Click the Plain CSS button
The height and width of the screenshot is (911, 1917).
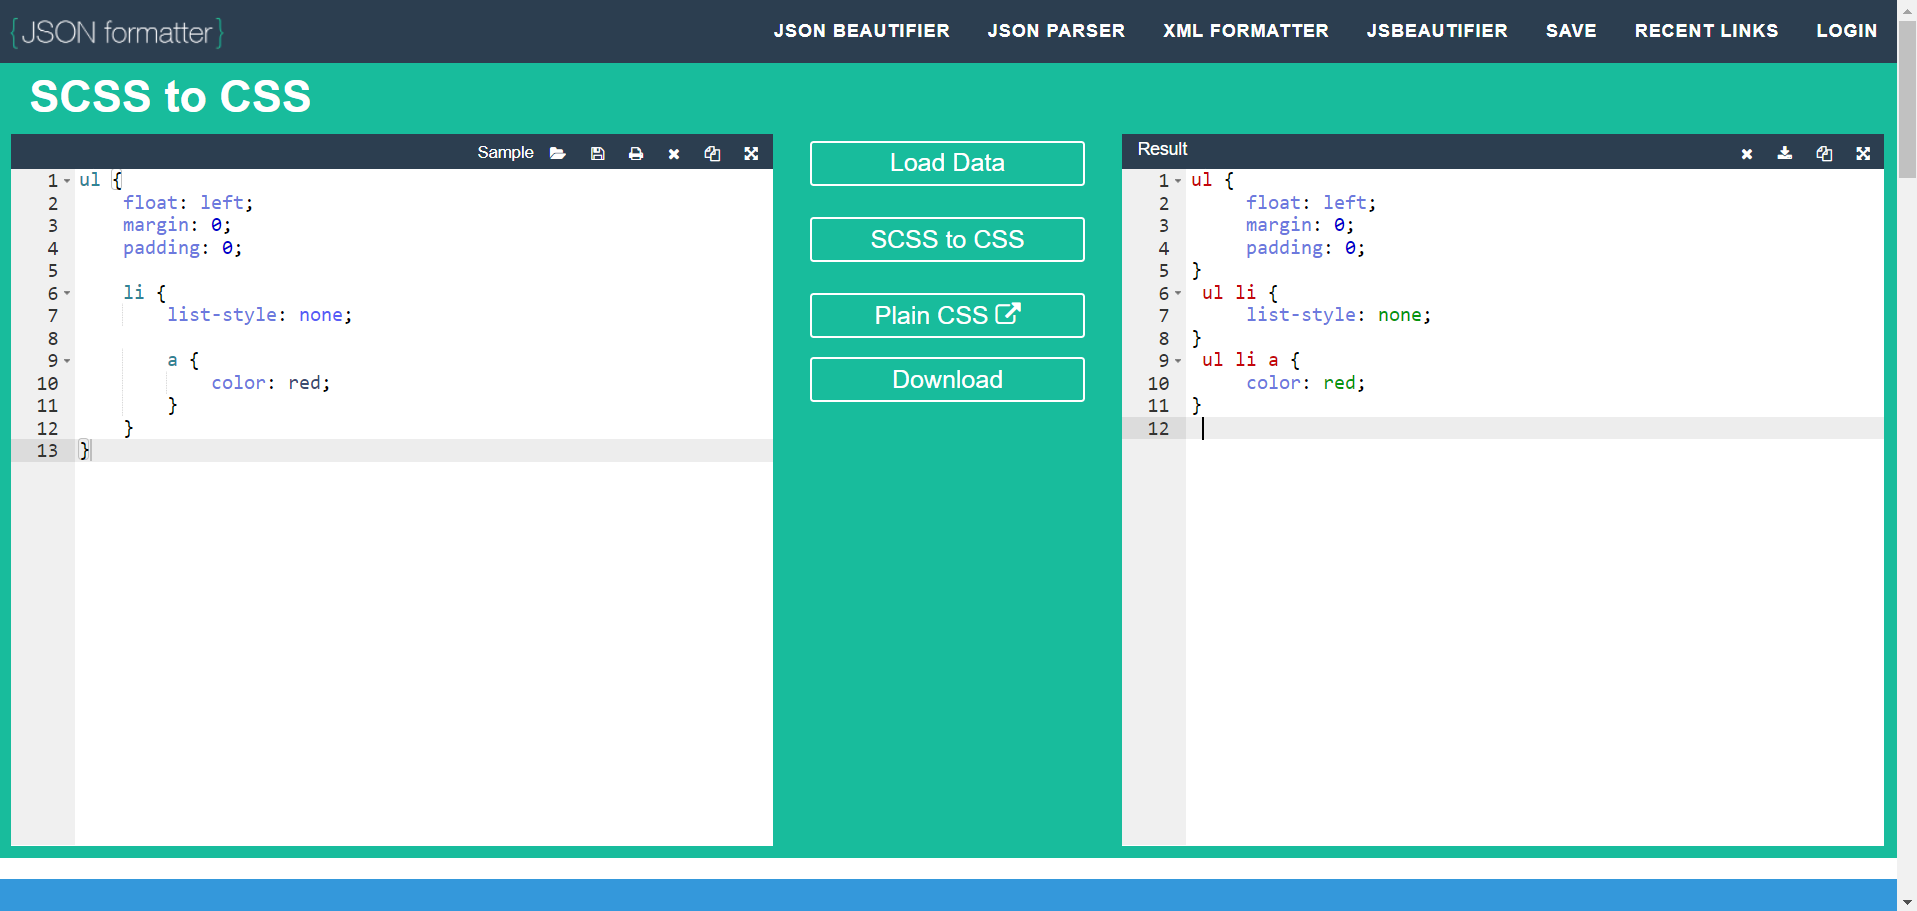pos(947,316)
